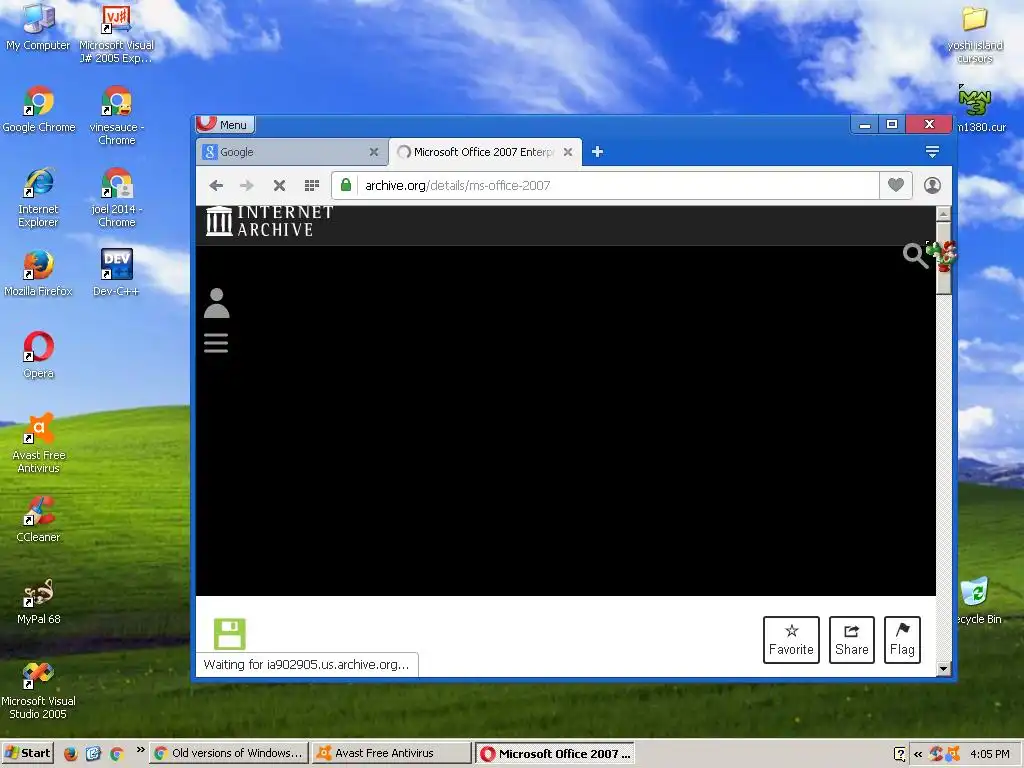This screenshot has height=768, width=1024.
Task: Select the joel 2014 - Chrome desktop shortcut
Action: click(x=116, y=198)
